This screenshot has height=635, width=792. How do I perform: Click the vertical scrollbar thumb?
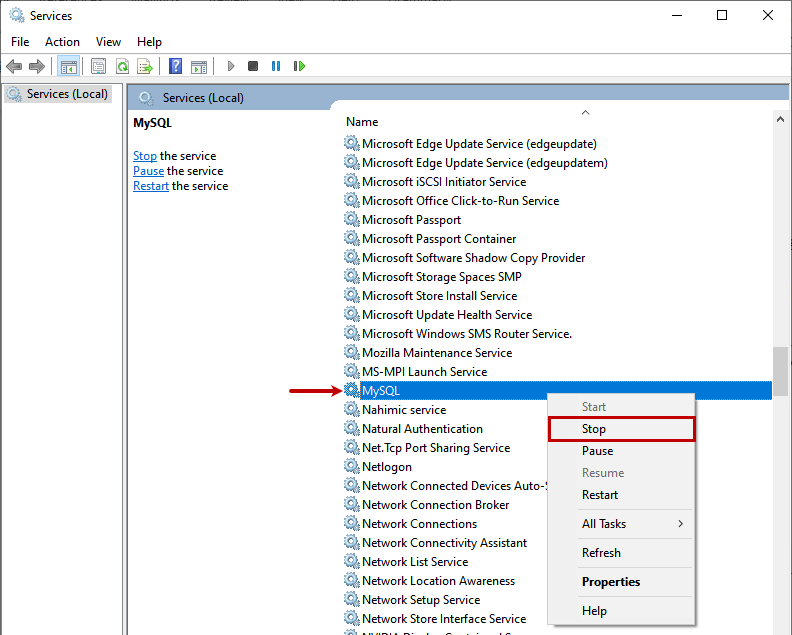point(780,371)
